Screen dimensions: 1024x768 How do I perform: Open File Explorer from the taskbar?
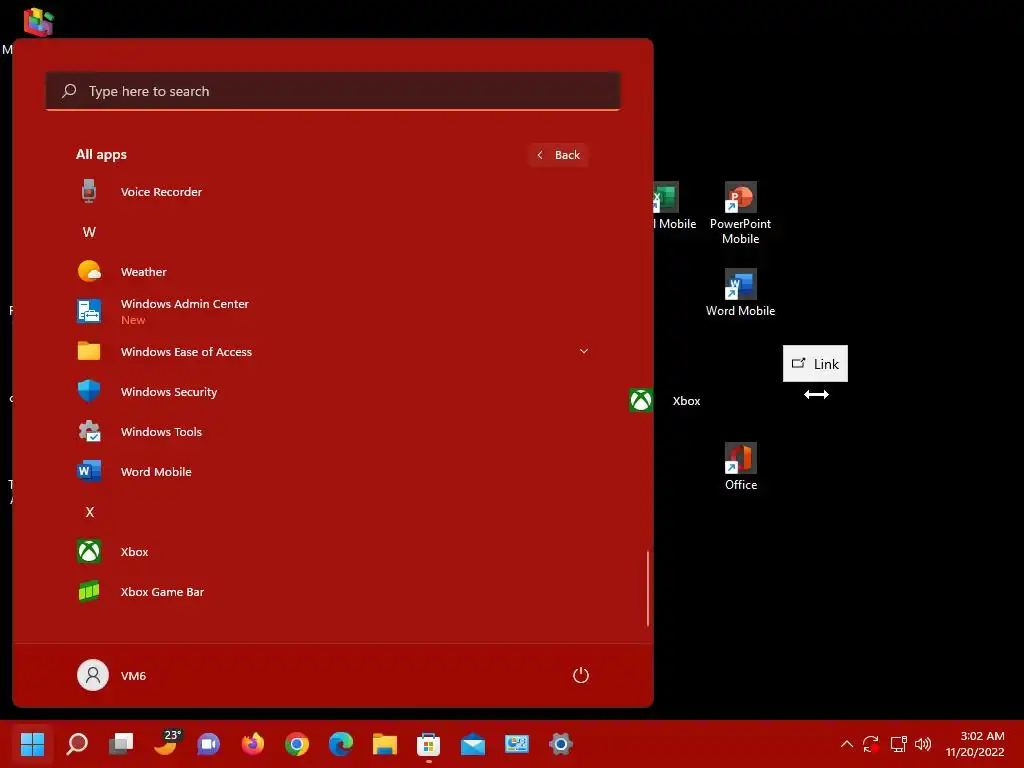tap(385, 743)
